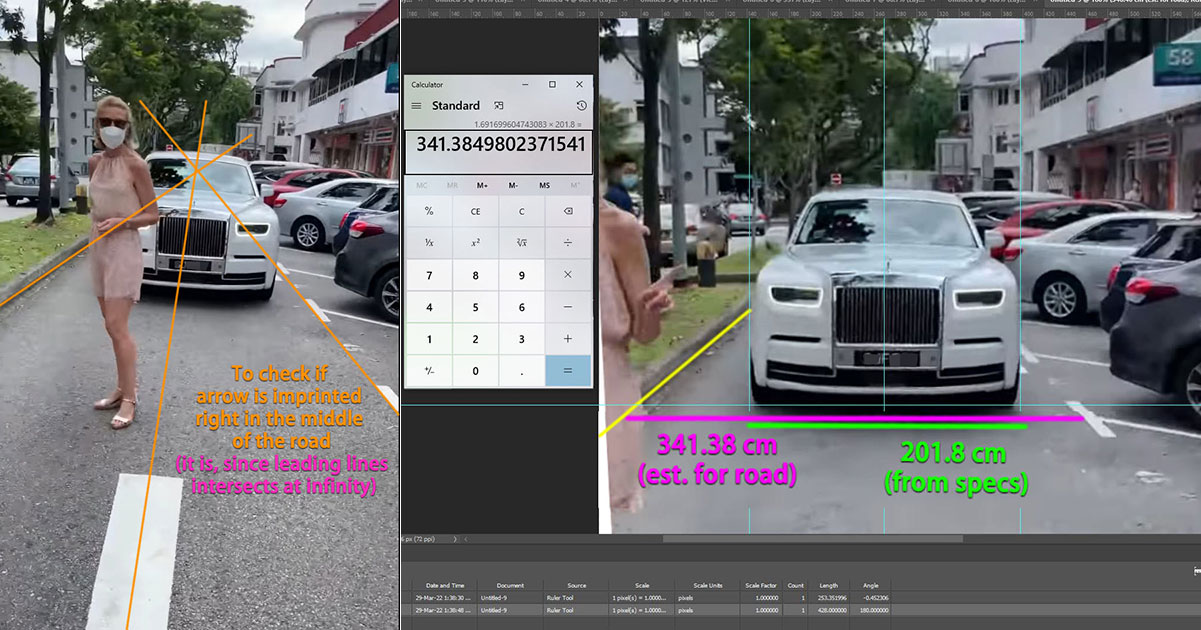Click the reciprocal 1/x key

(x=429, y=243)
